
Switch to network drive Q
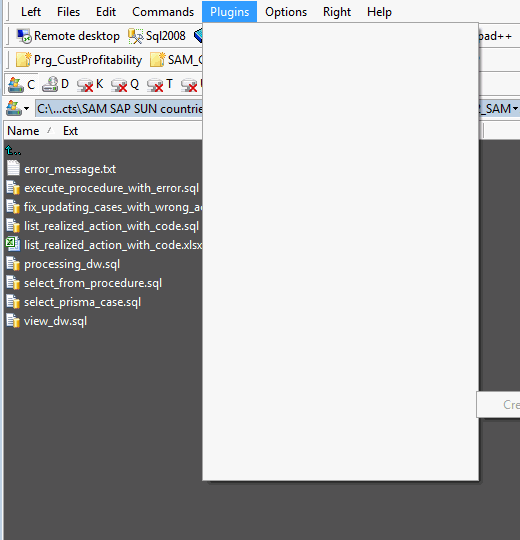click(x=125, y=84)
